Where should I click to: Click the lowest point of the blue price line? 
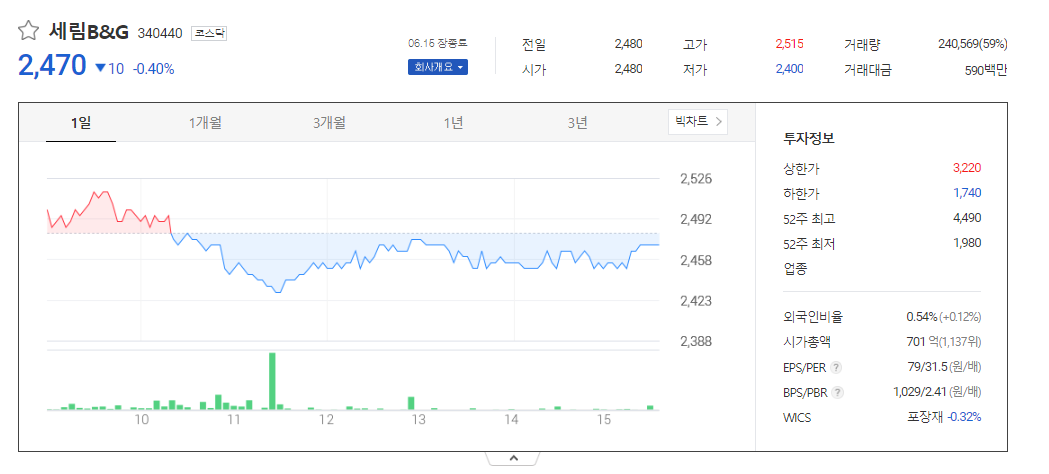[278, 292]
